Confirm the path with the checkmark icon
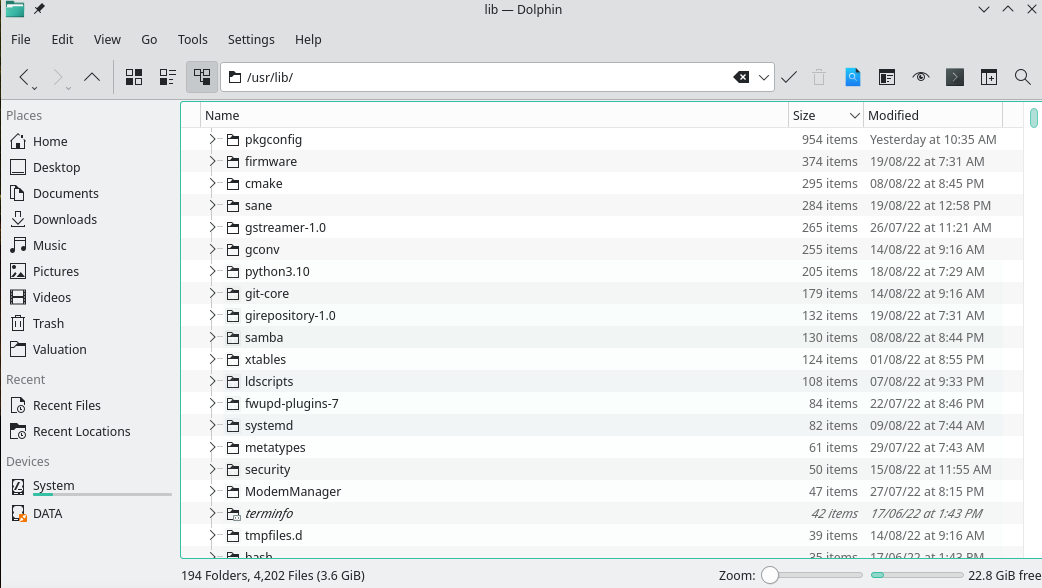Screen dimensions: 1042x588 [x=789, y=77]
